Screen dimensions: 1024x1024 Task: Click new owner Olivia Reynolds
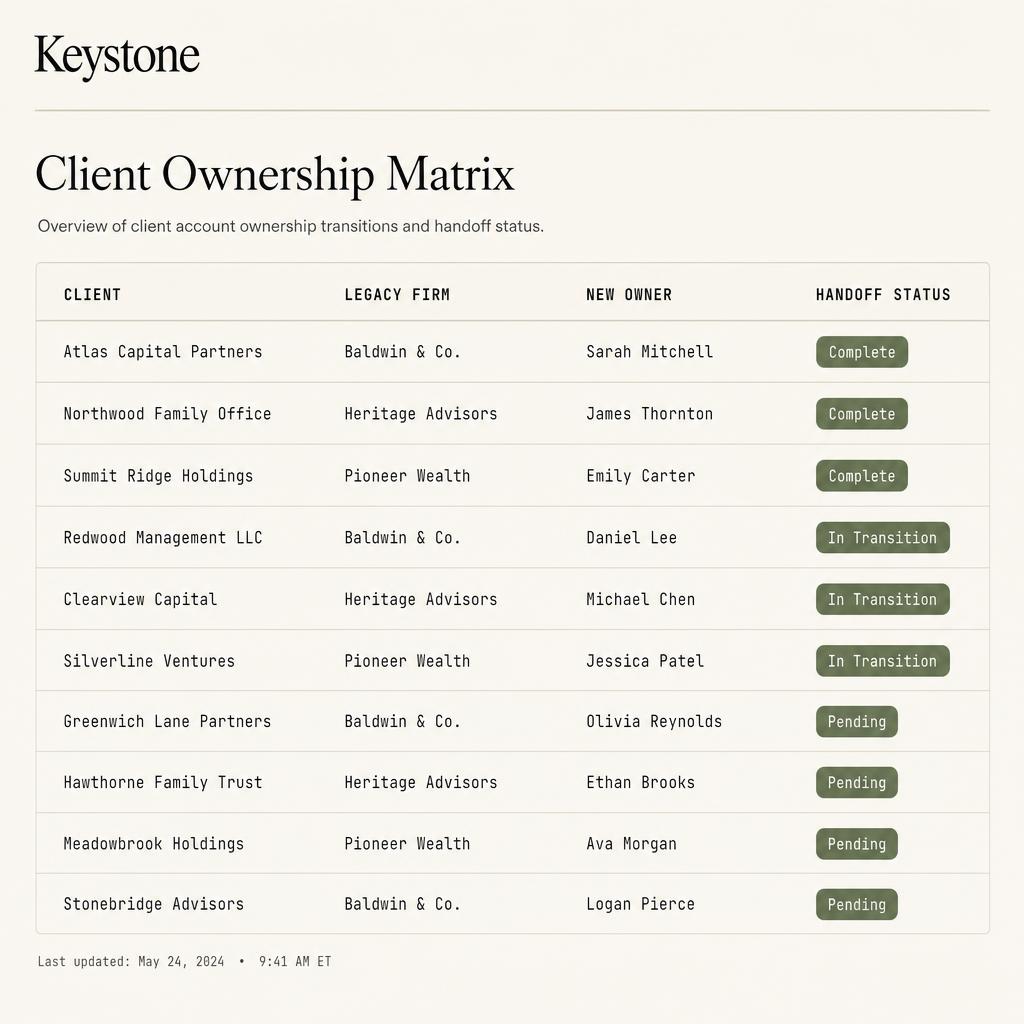coord(654,722)
